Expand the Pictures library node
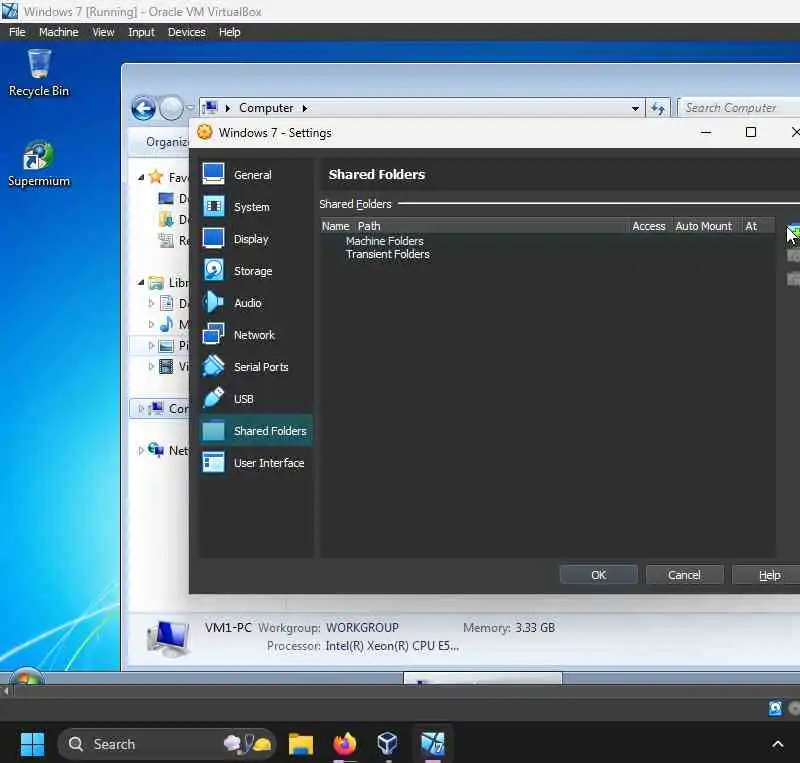This screenshot has width=800, height=763. pos(151,346)
